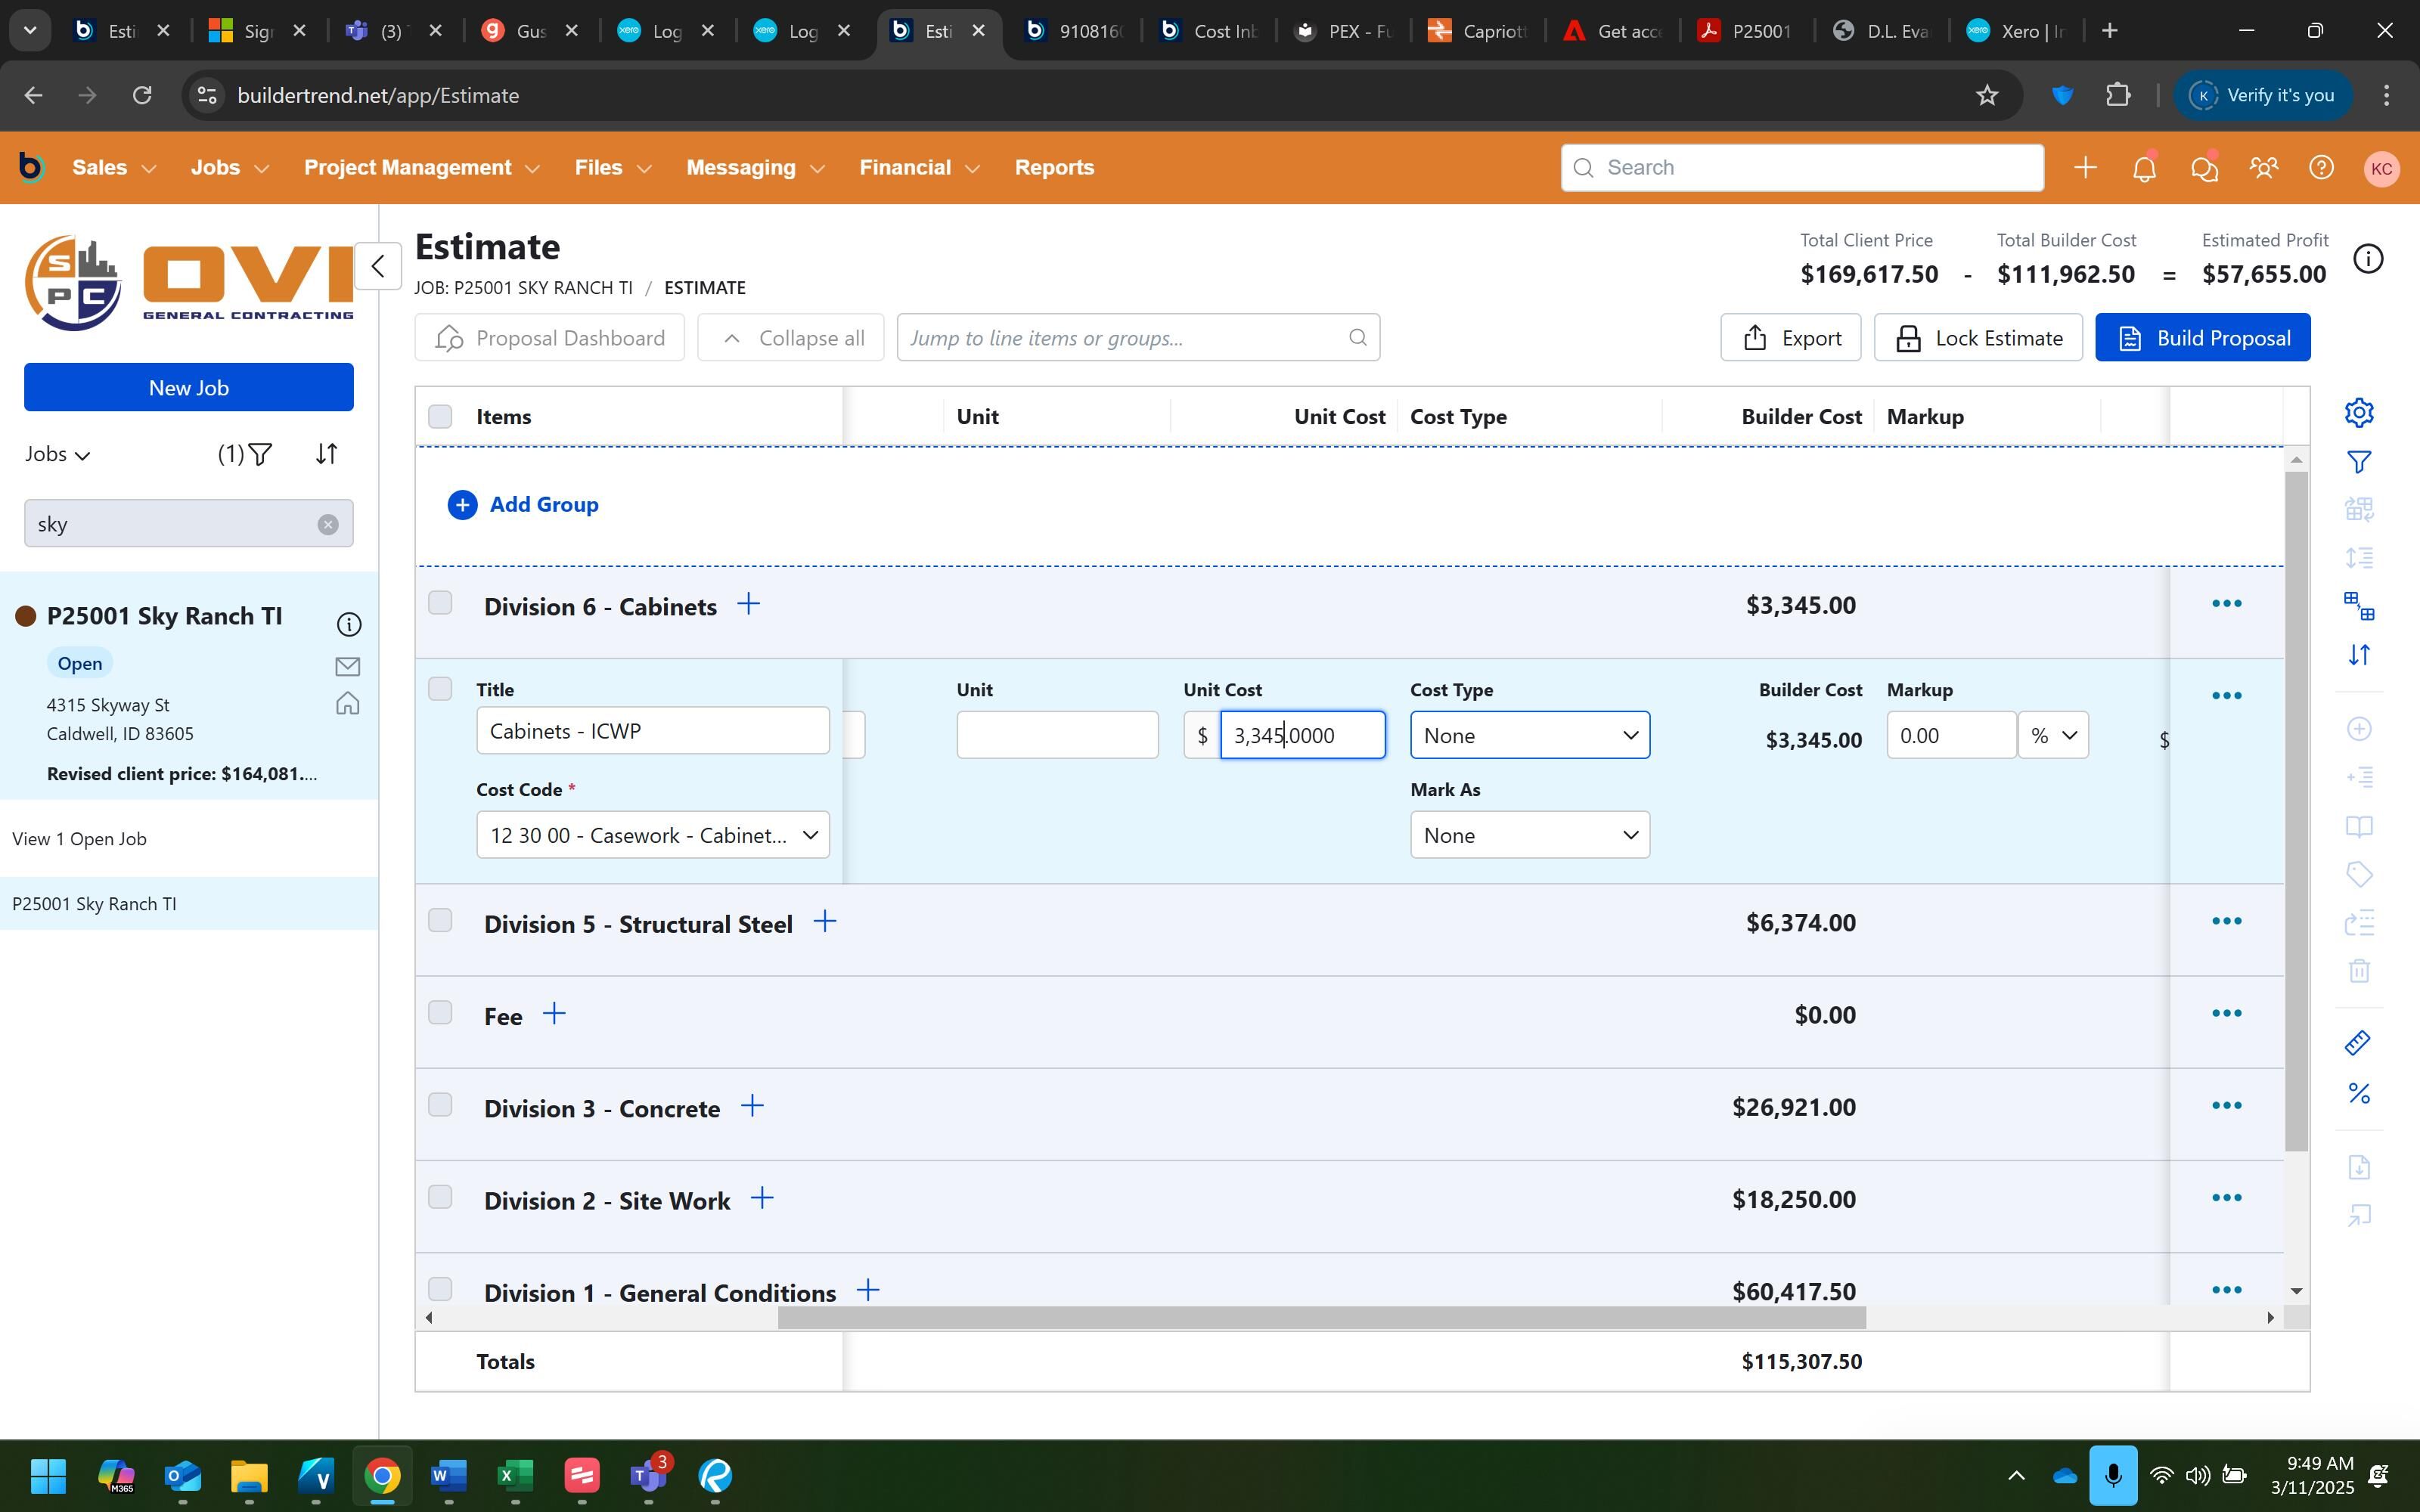Toggle the select-all Items header checkbox
This screenshot has width=2420, height=1512.
(x=440, y=417)
